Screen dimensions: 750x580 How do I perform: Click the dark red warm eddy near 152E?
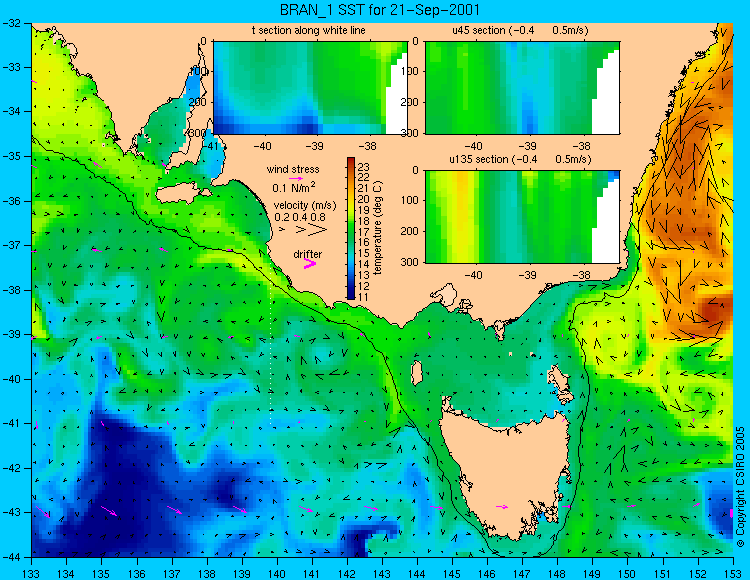[716, 308]
